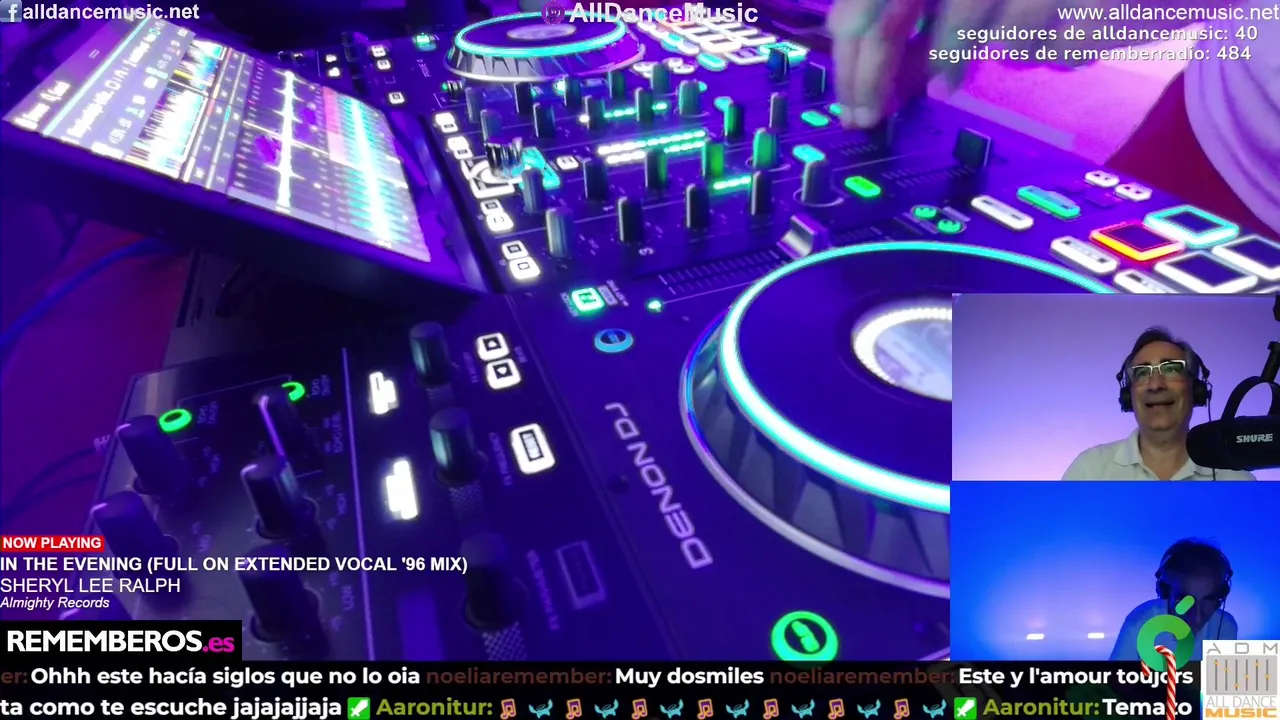This screenshot has width=1280, height=720.
Task: Click green glowing round button at deck bottom
Action: pyautogui.click(x=804, y=638)
